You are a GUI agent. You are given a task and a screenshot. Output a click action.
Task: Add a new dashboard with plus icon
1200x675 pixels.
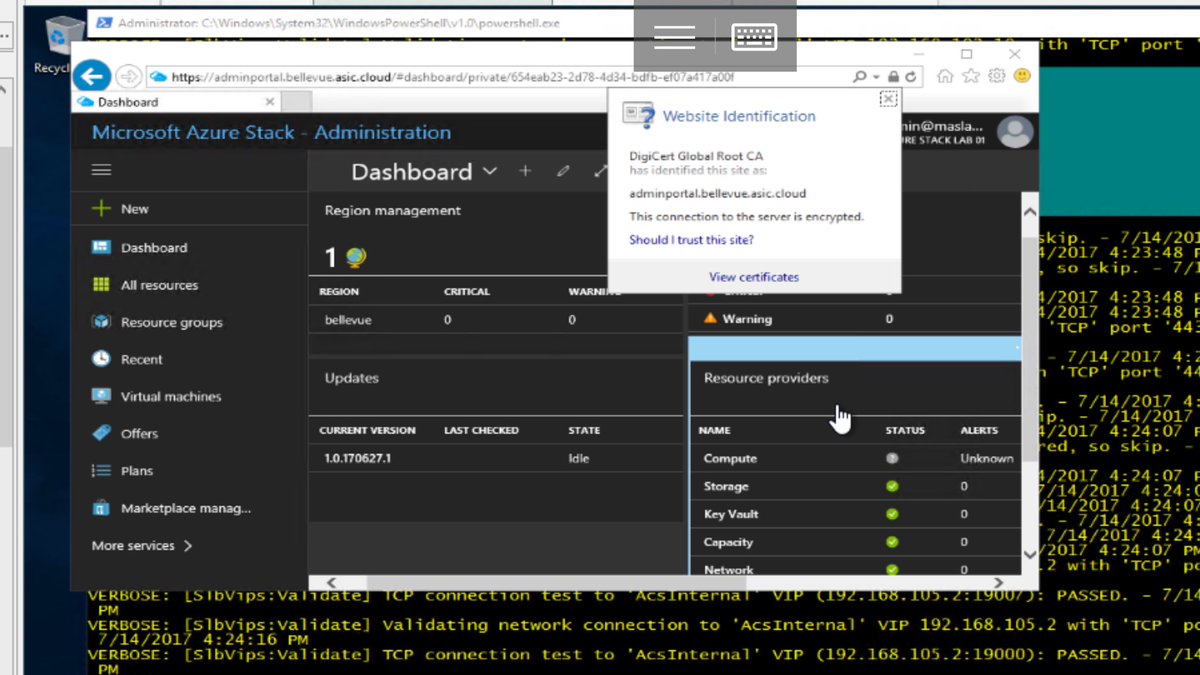click(x=524, y=171)
